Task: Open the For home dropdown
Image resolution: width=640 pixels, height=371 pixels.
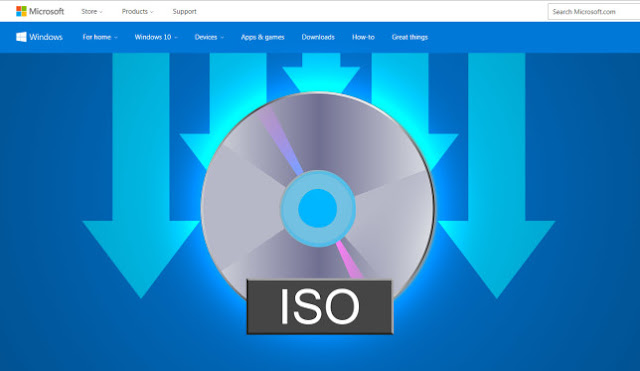Action: tap(100, 37)
